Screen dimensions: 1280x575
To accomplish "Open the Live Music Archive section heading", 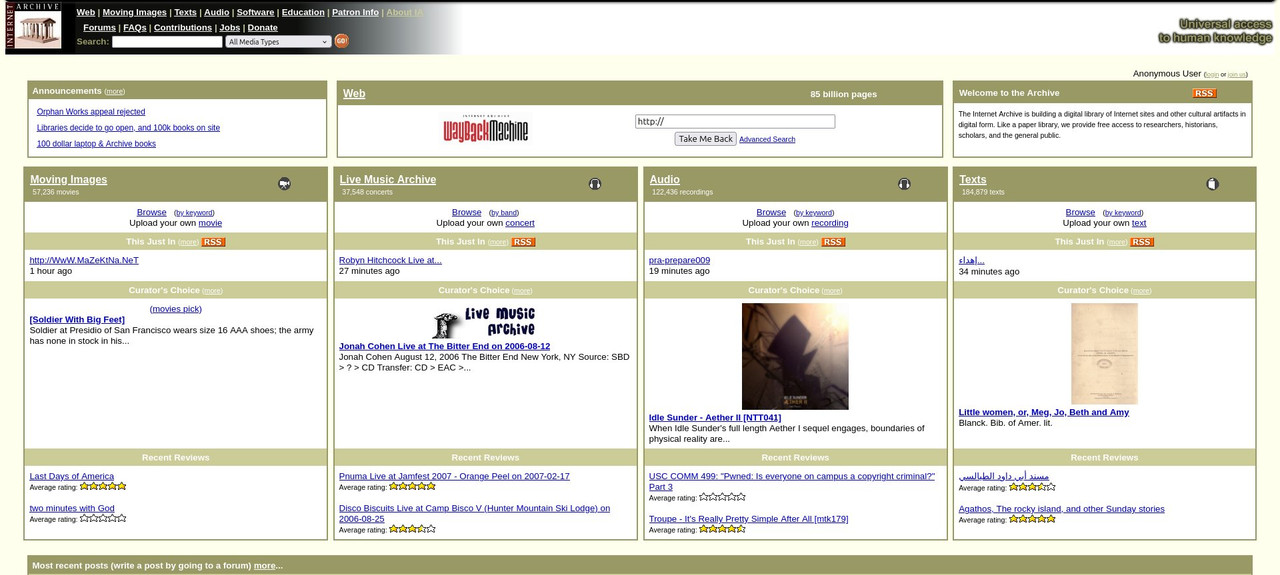I will 387,180.
